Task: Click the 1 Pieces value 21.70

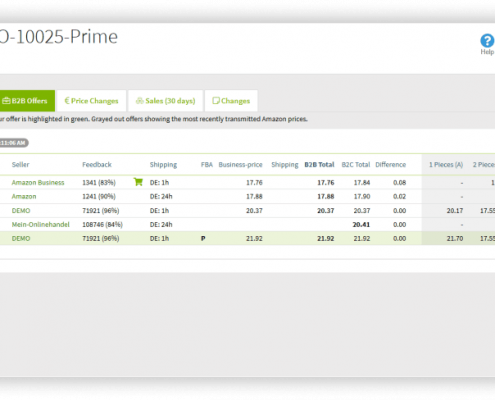Action: click(x=455, y=239)
